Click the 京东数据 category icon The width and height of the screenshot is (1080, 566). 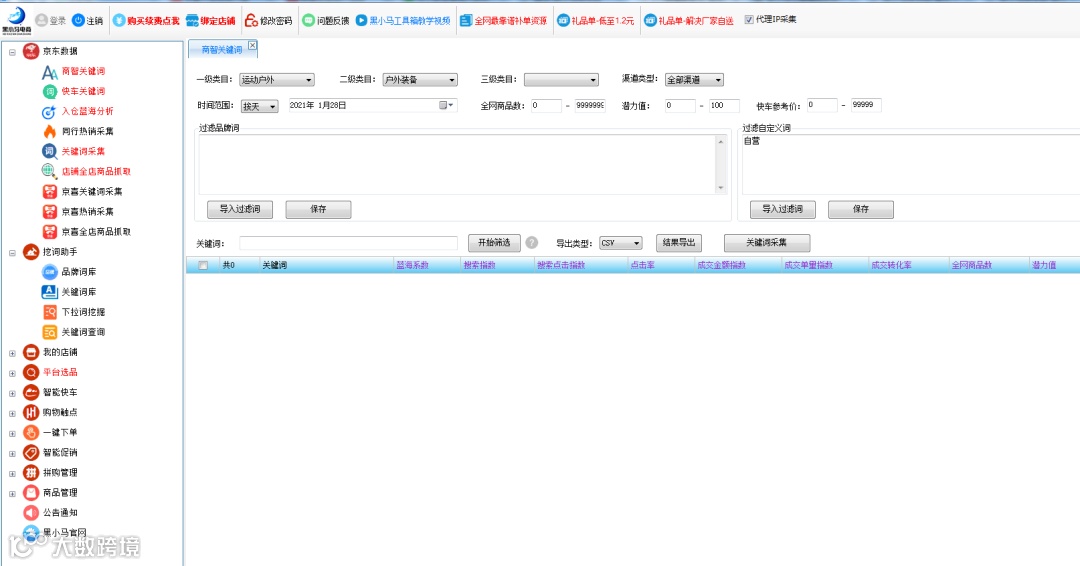(x=30, y=51)
